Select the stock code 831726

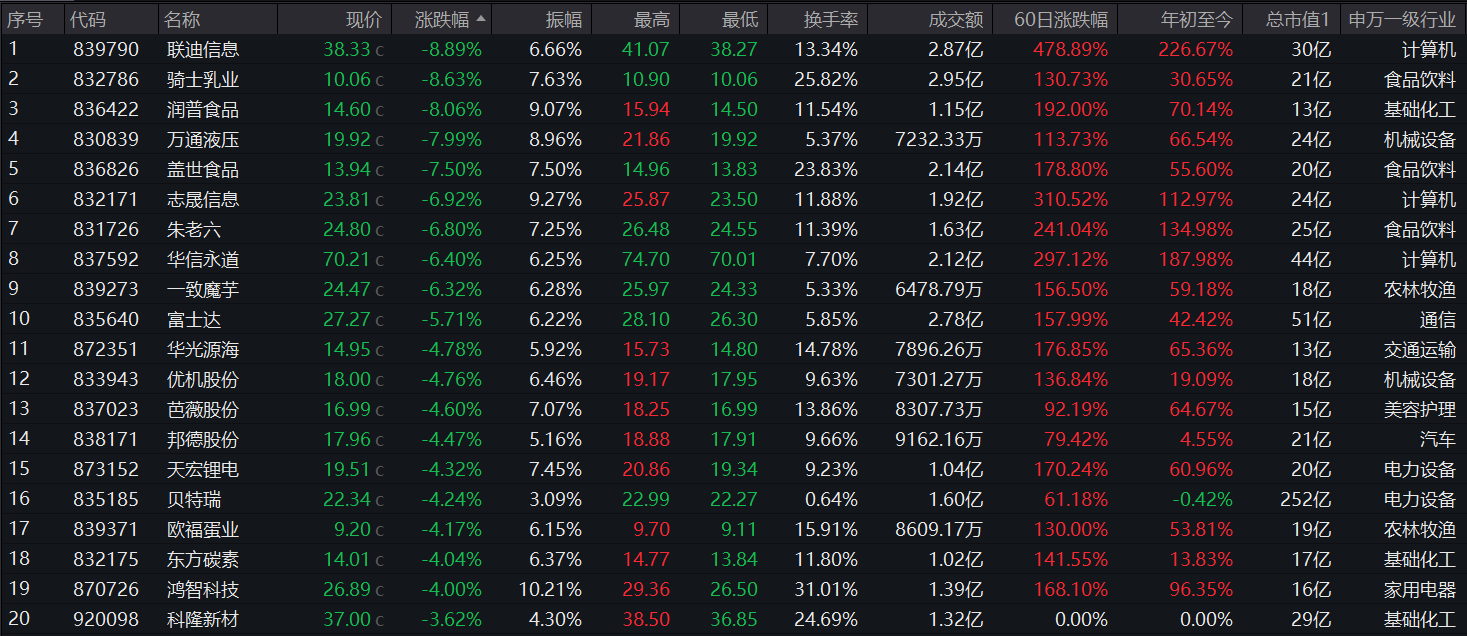pyautogui.click(x=106, y=229)
